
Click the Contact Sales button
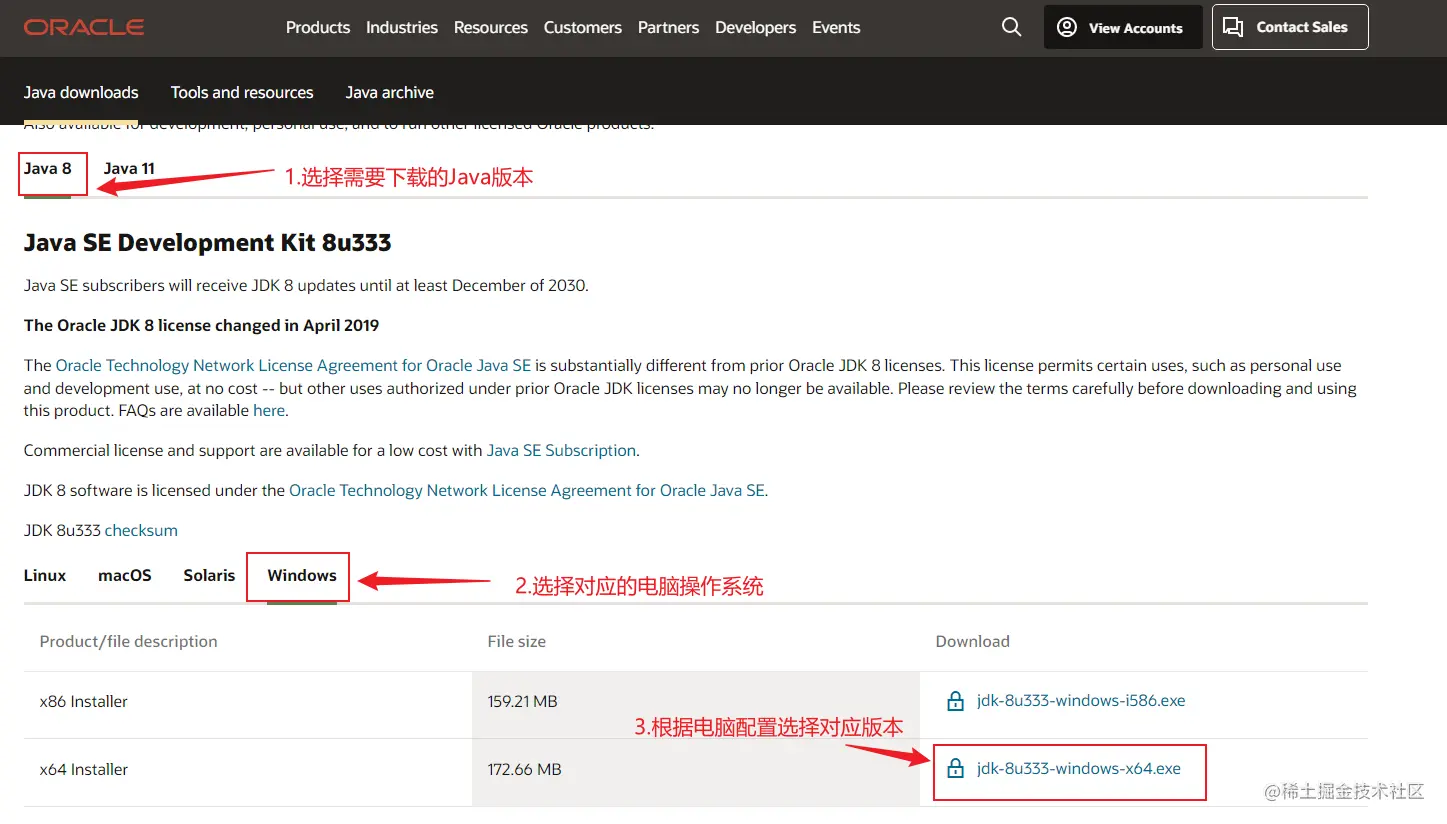click(1290, 27)
